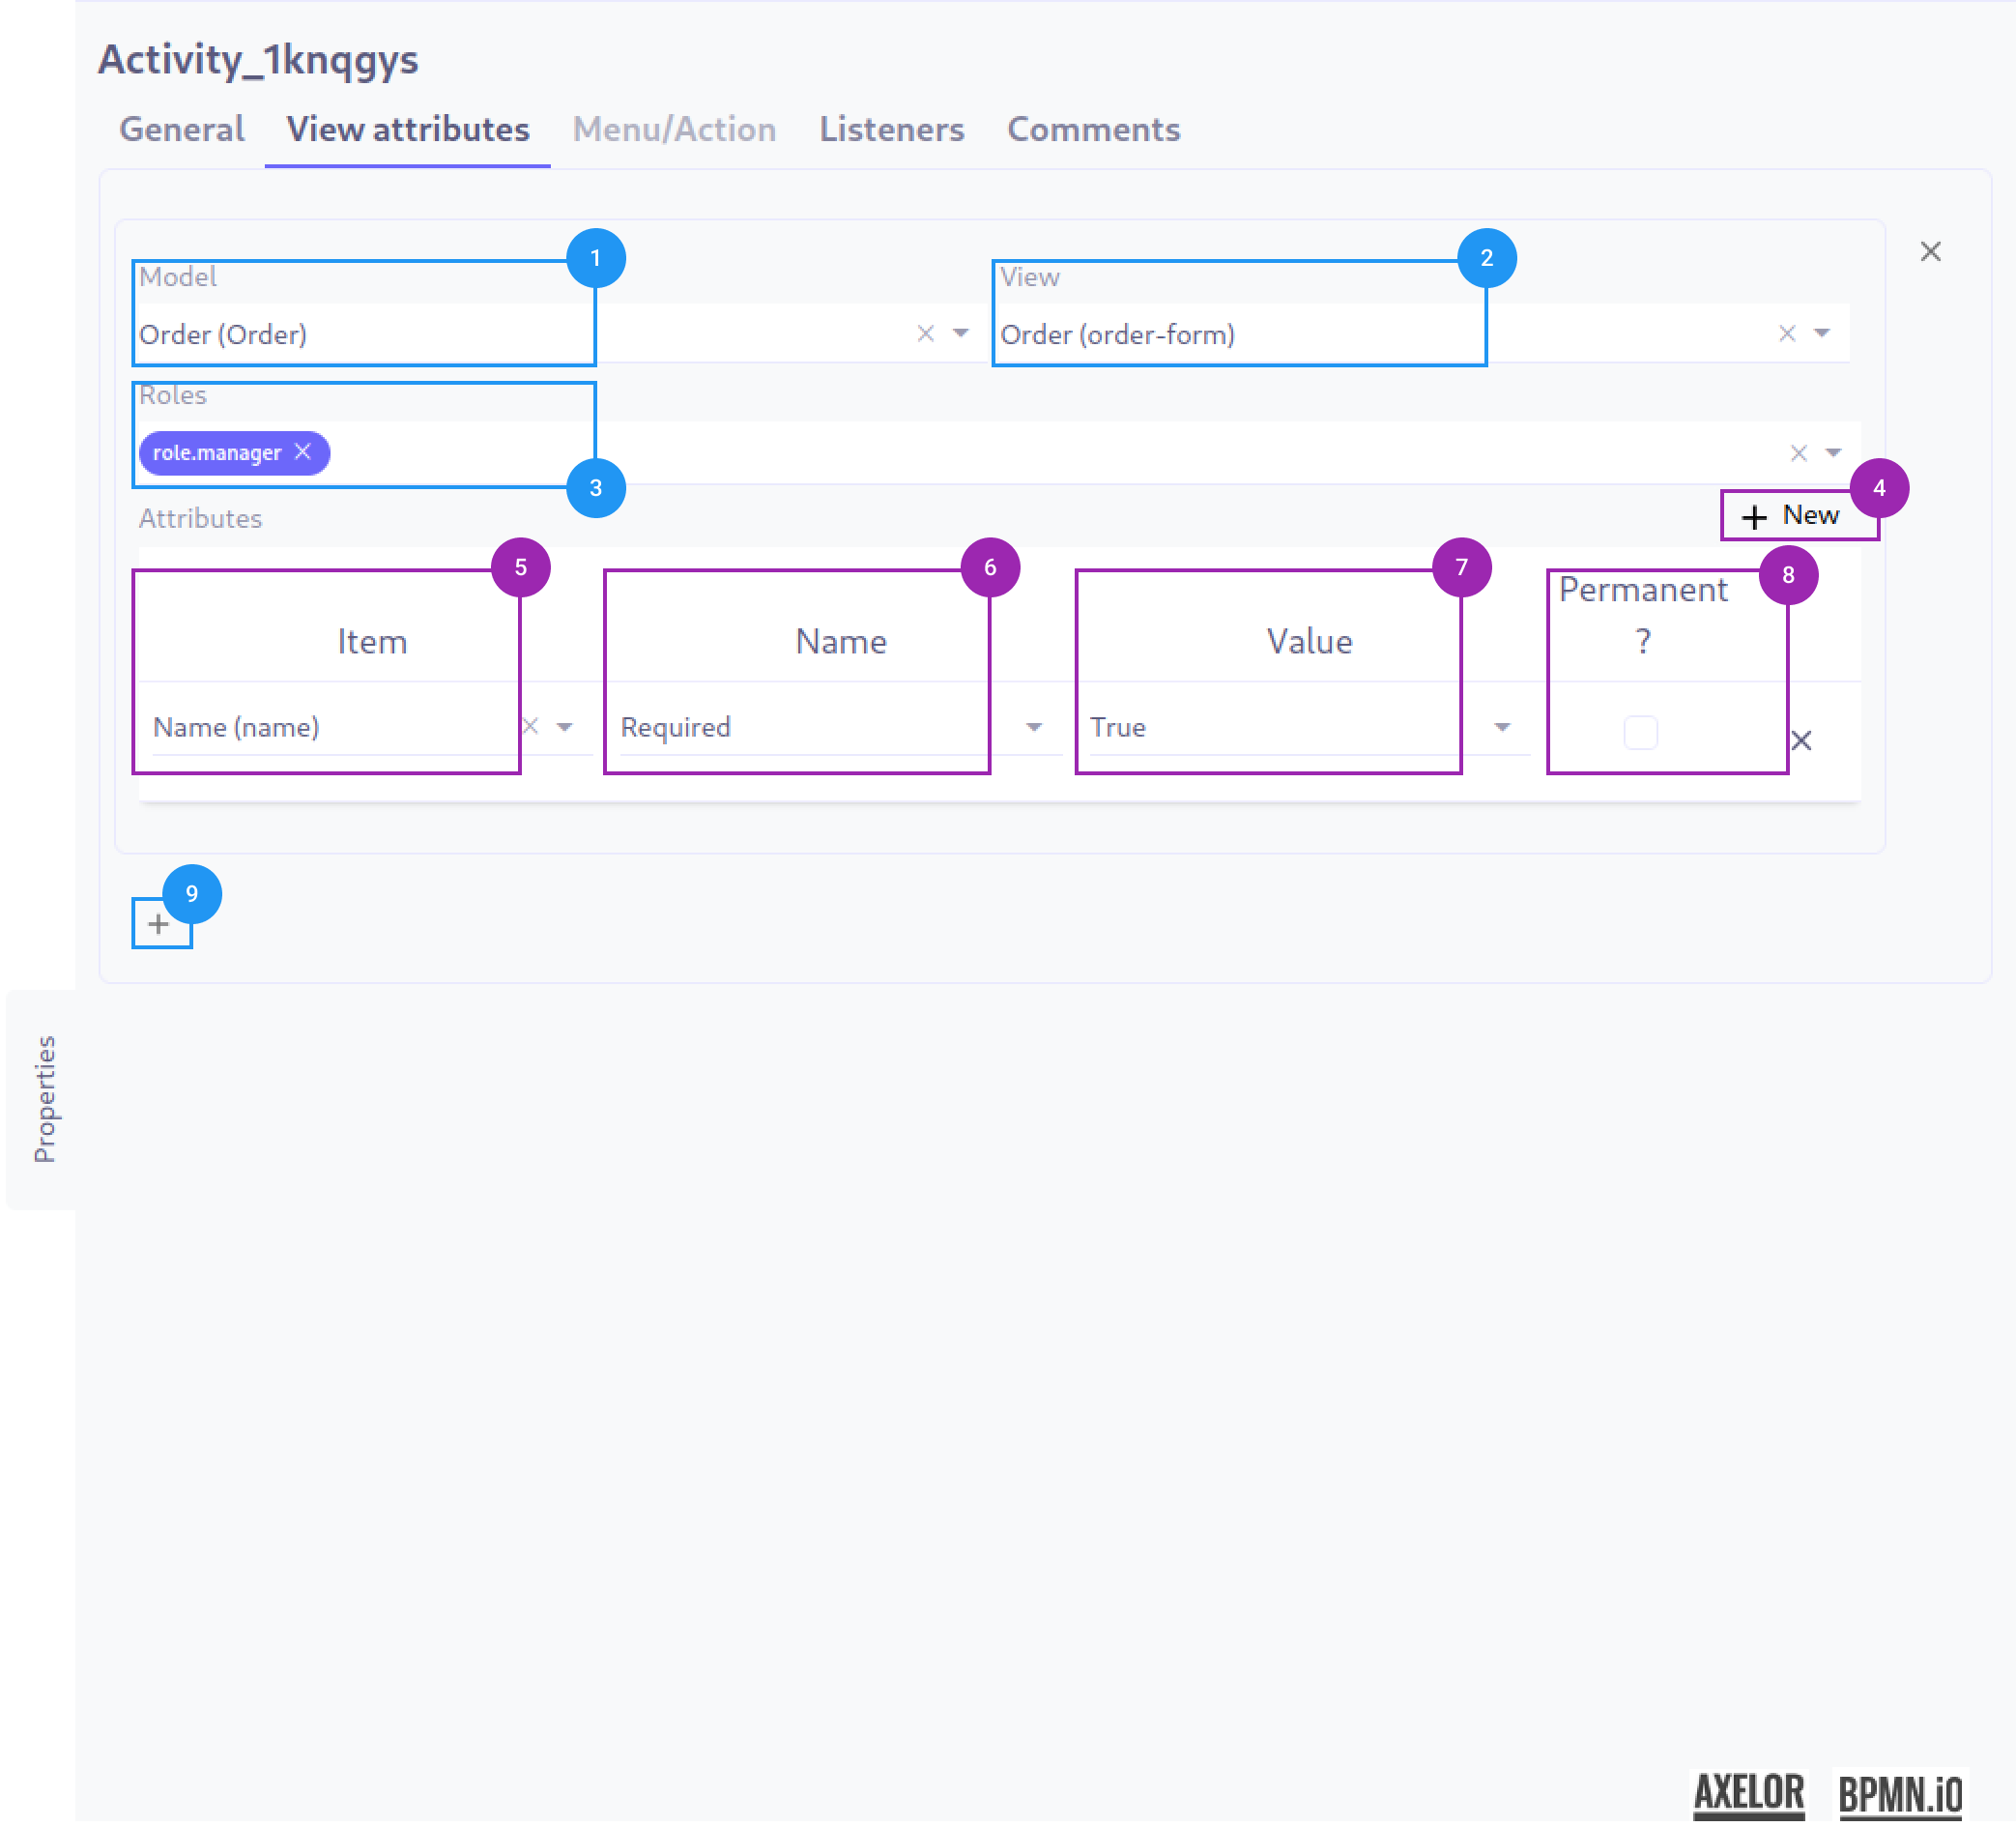Go to the Listeners tab
2016x1827 pixels.
[x=892, y=129]
